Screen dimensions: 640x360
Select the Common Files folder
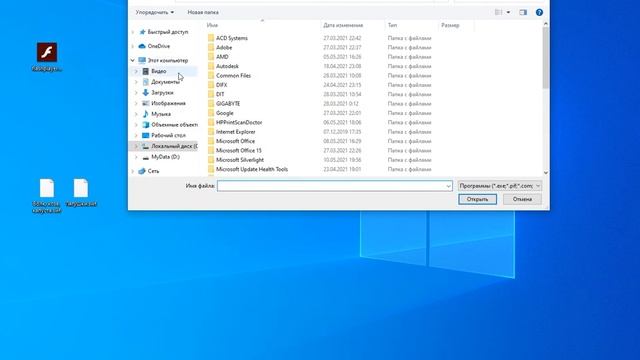click(233, 76)
